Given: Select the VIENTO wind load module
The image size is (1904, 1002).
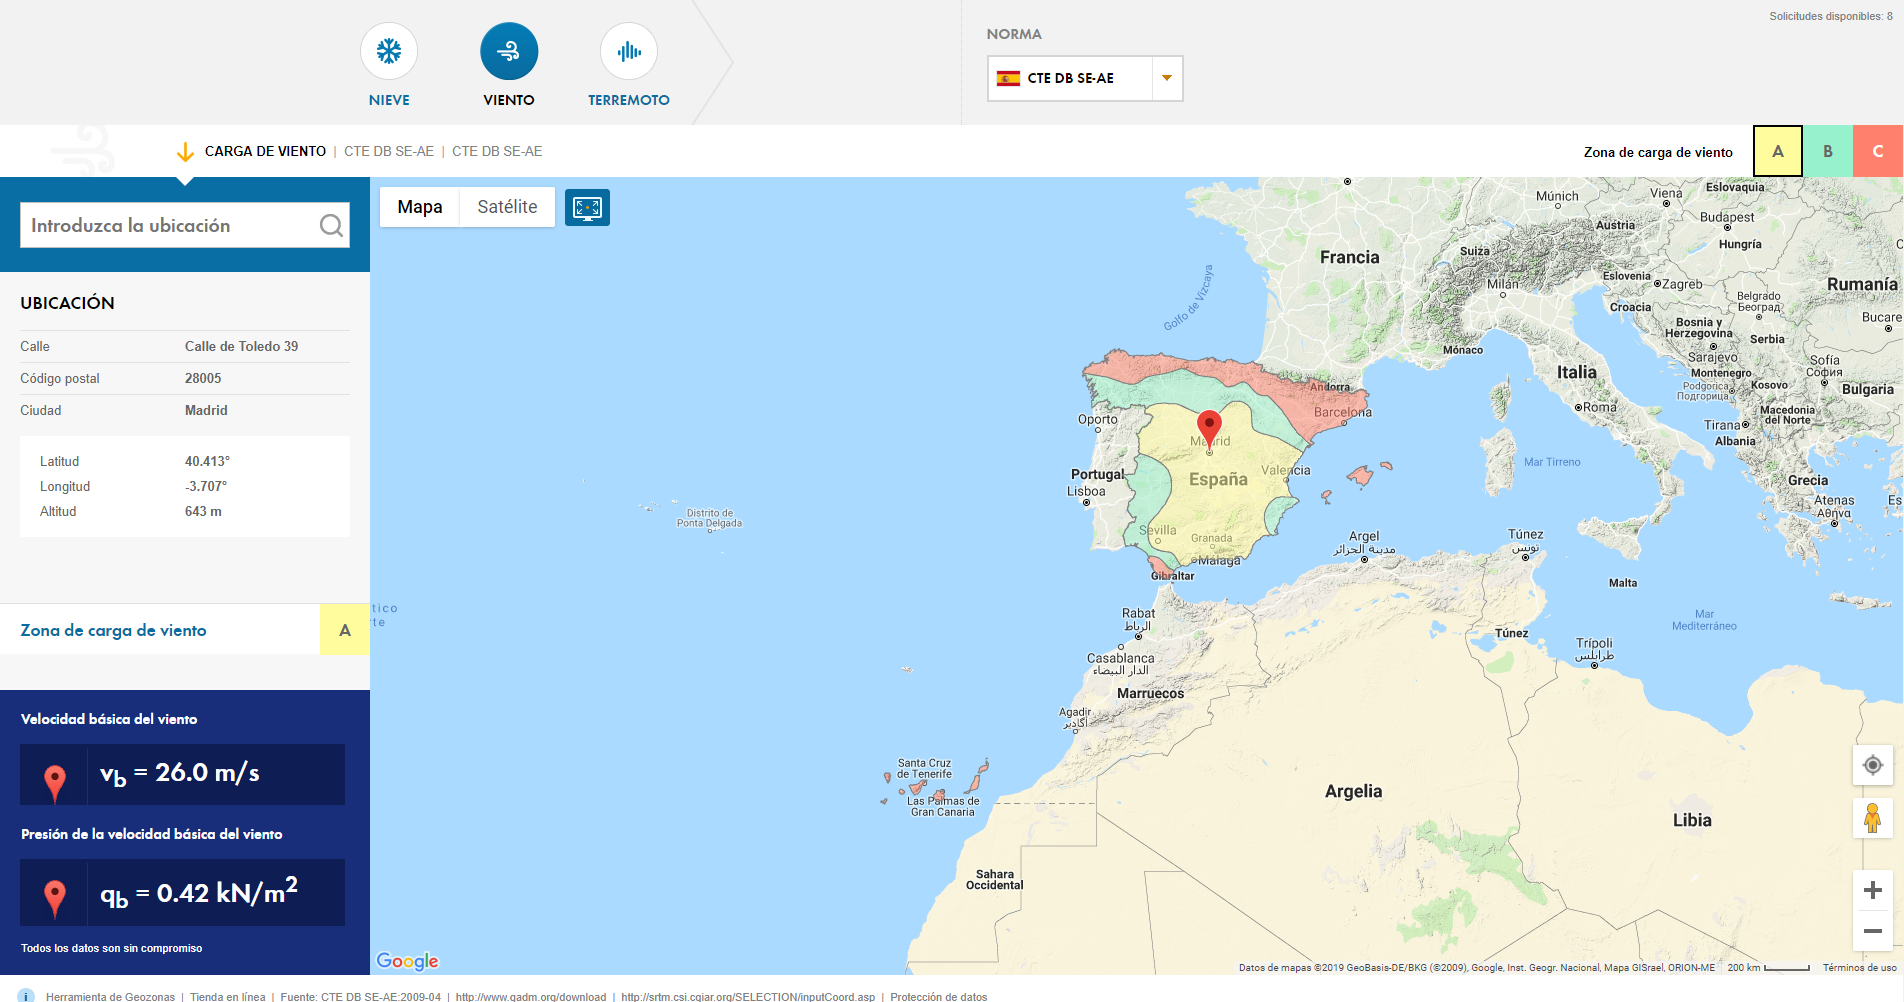Looking at the screenshot, I should pos(509,50).
